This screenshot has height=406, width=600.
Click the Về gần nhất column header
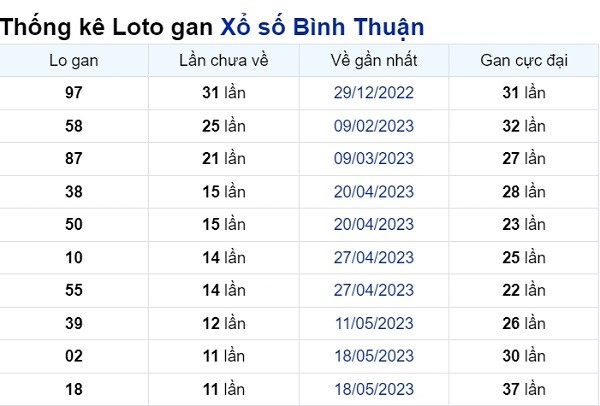(x=374, y=60)
